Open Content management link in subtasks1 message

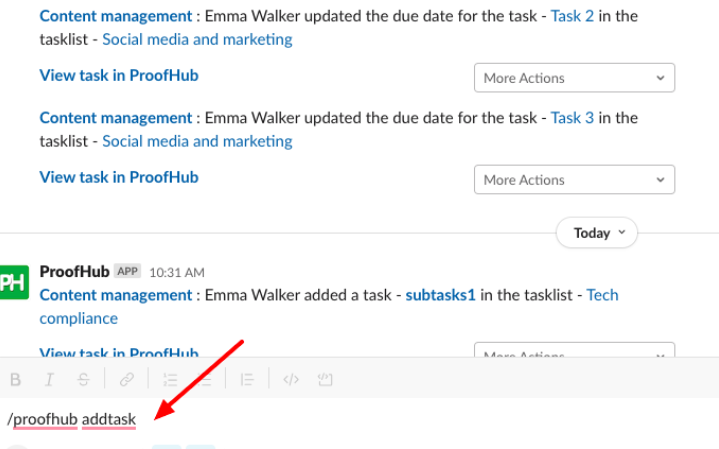tap(116, 295)
